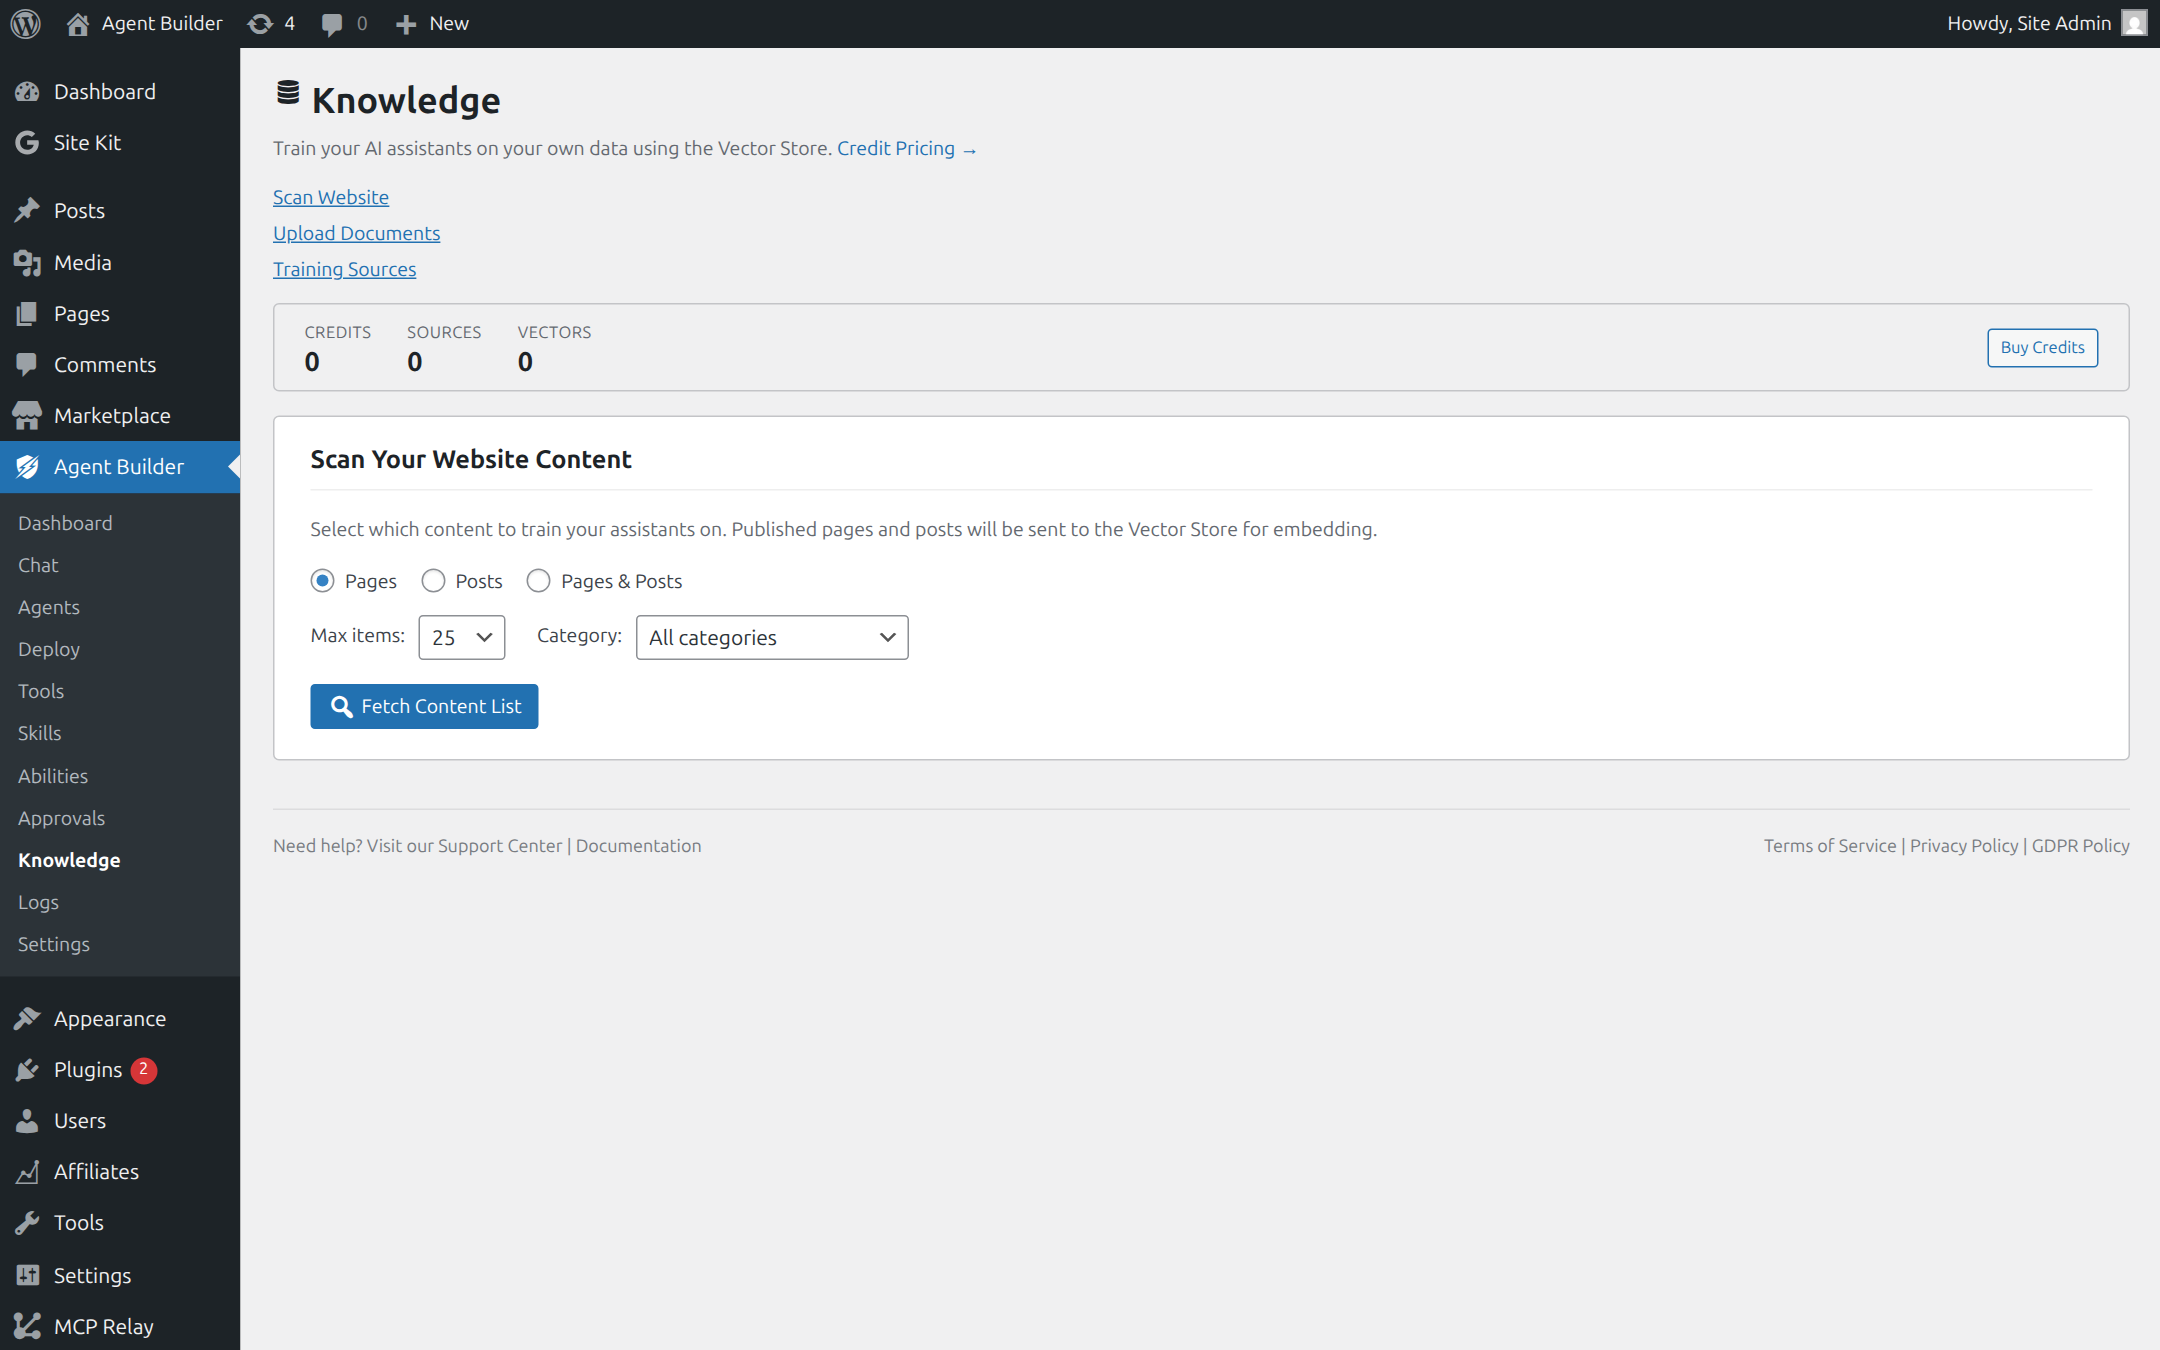Click the Media library icon

pos(27,263)
